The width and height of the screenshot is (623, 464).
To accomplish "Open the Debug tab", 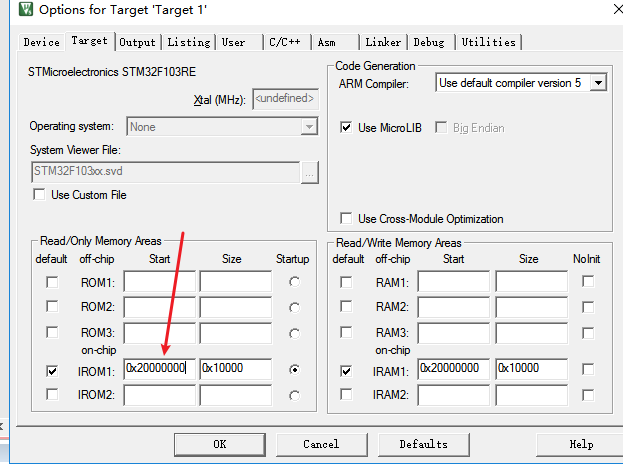I will [431, 42].
